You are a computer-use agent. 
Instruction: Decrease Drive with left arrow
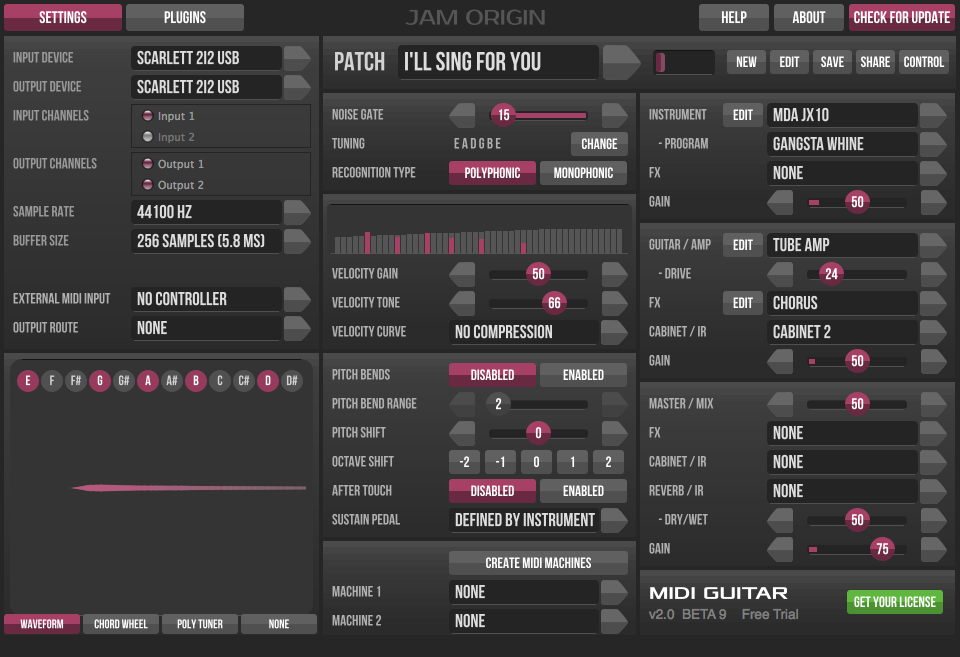780,274
